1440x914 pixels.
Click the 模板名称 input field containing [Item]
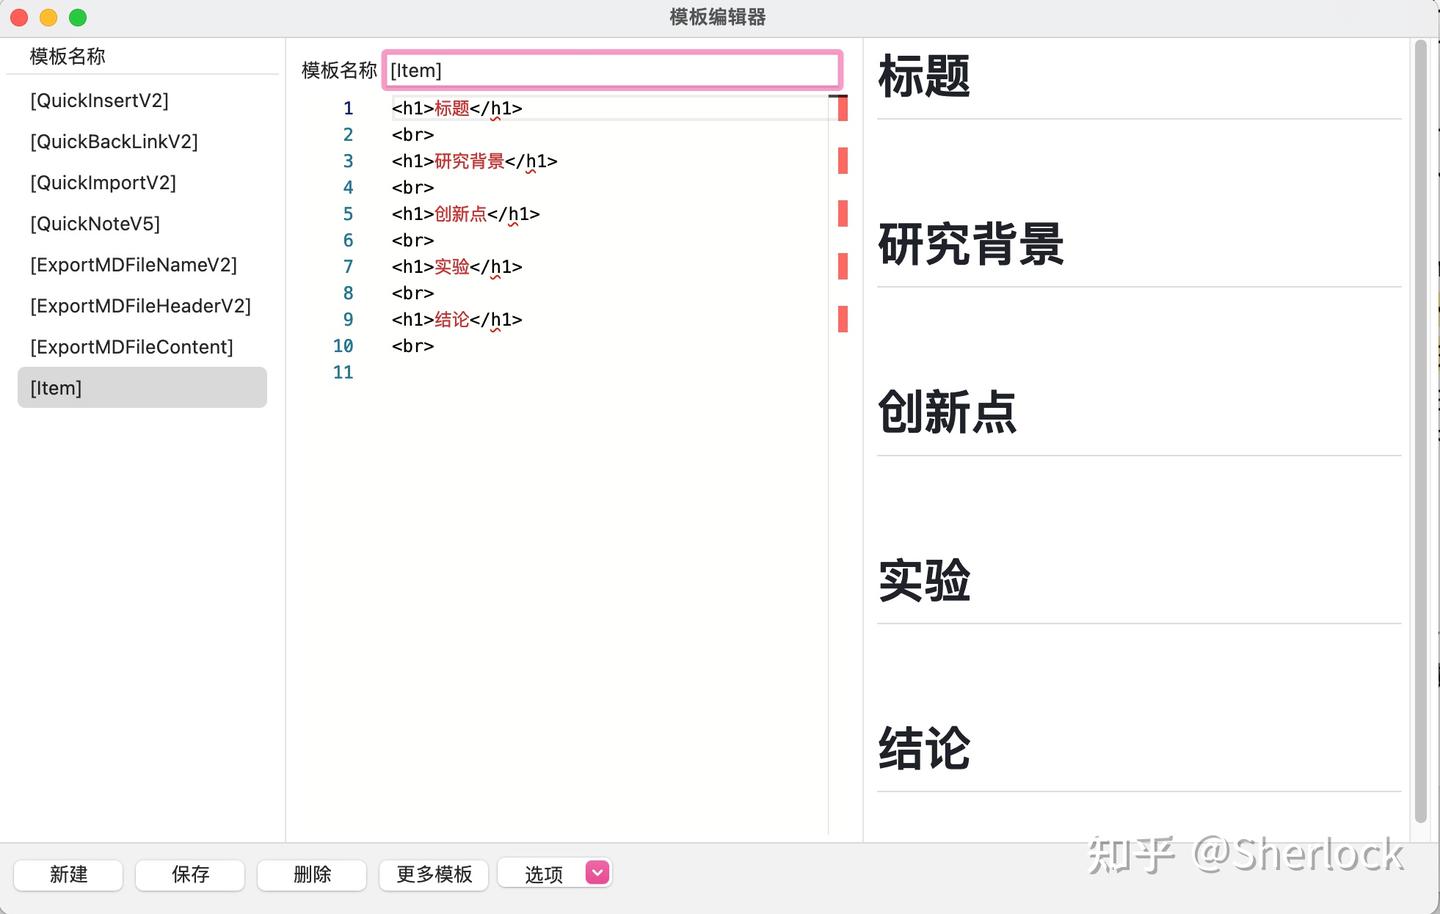(612, 70)
